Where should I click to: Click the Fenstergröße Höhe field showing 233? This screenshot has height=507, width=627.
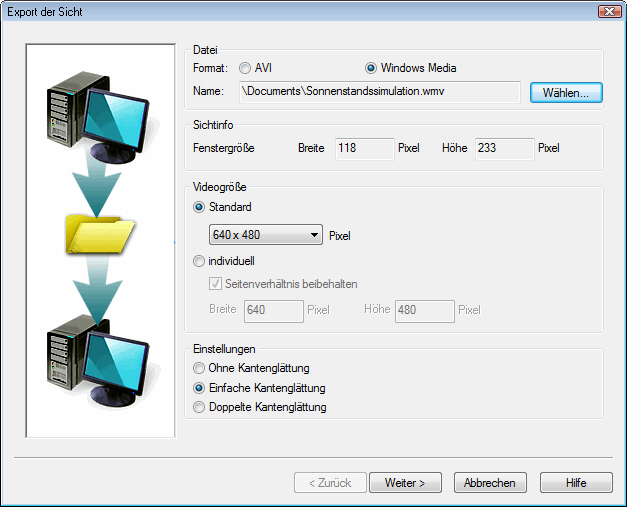(504, 149)
